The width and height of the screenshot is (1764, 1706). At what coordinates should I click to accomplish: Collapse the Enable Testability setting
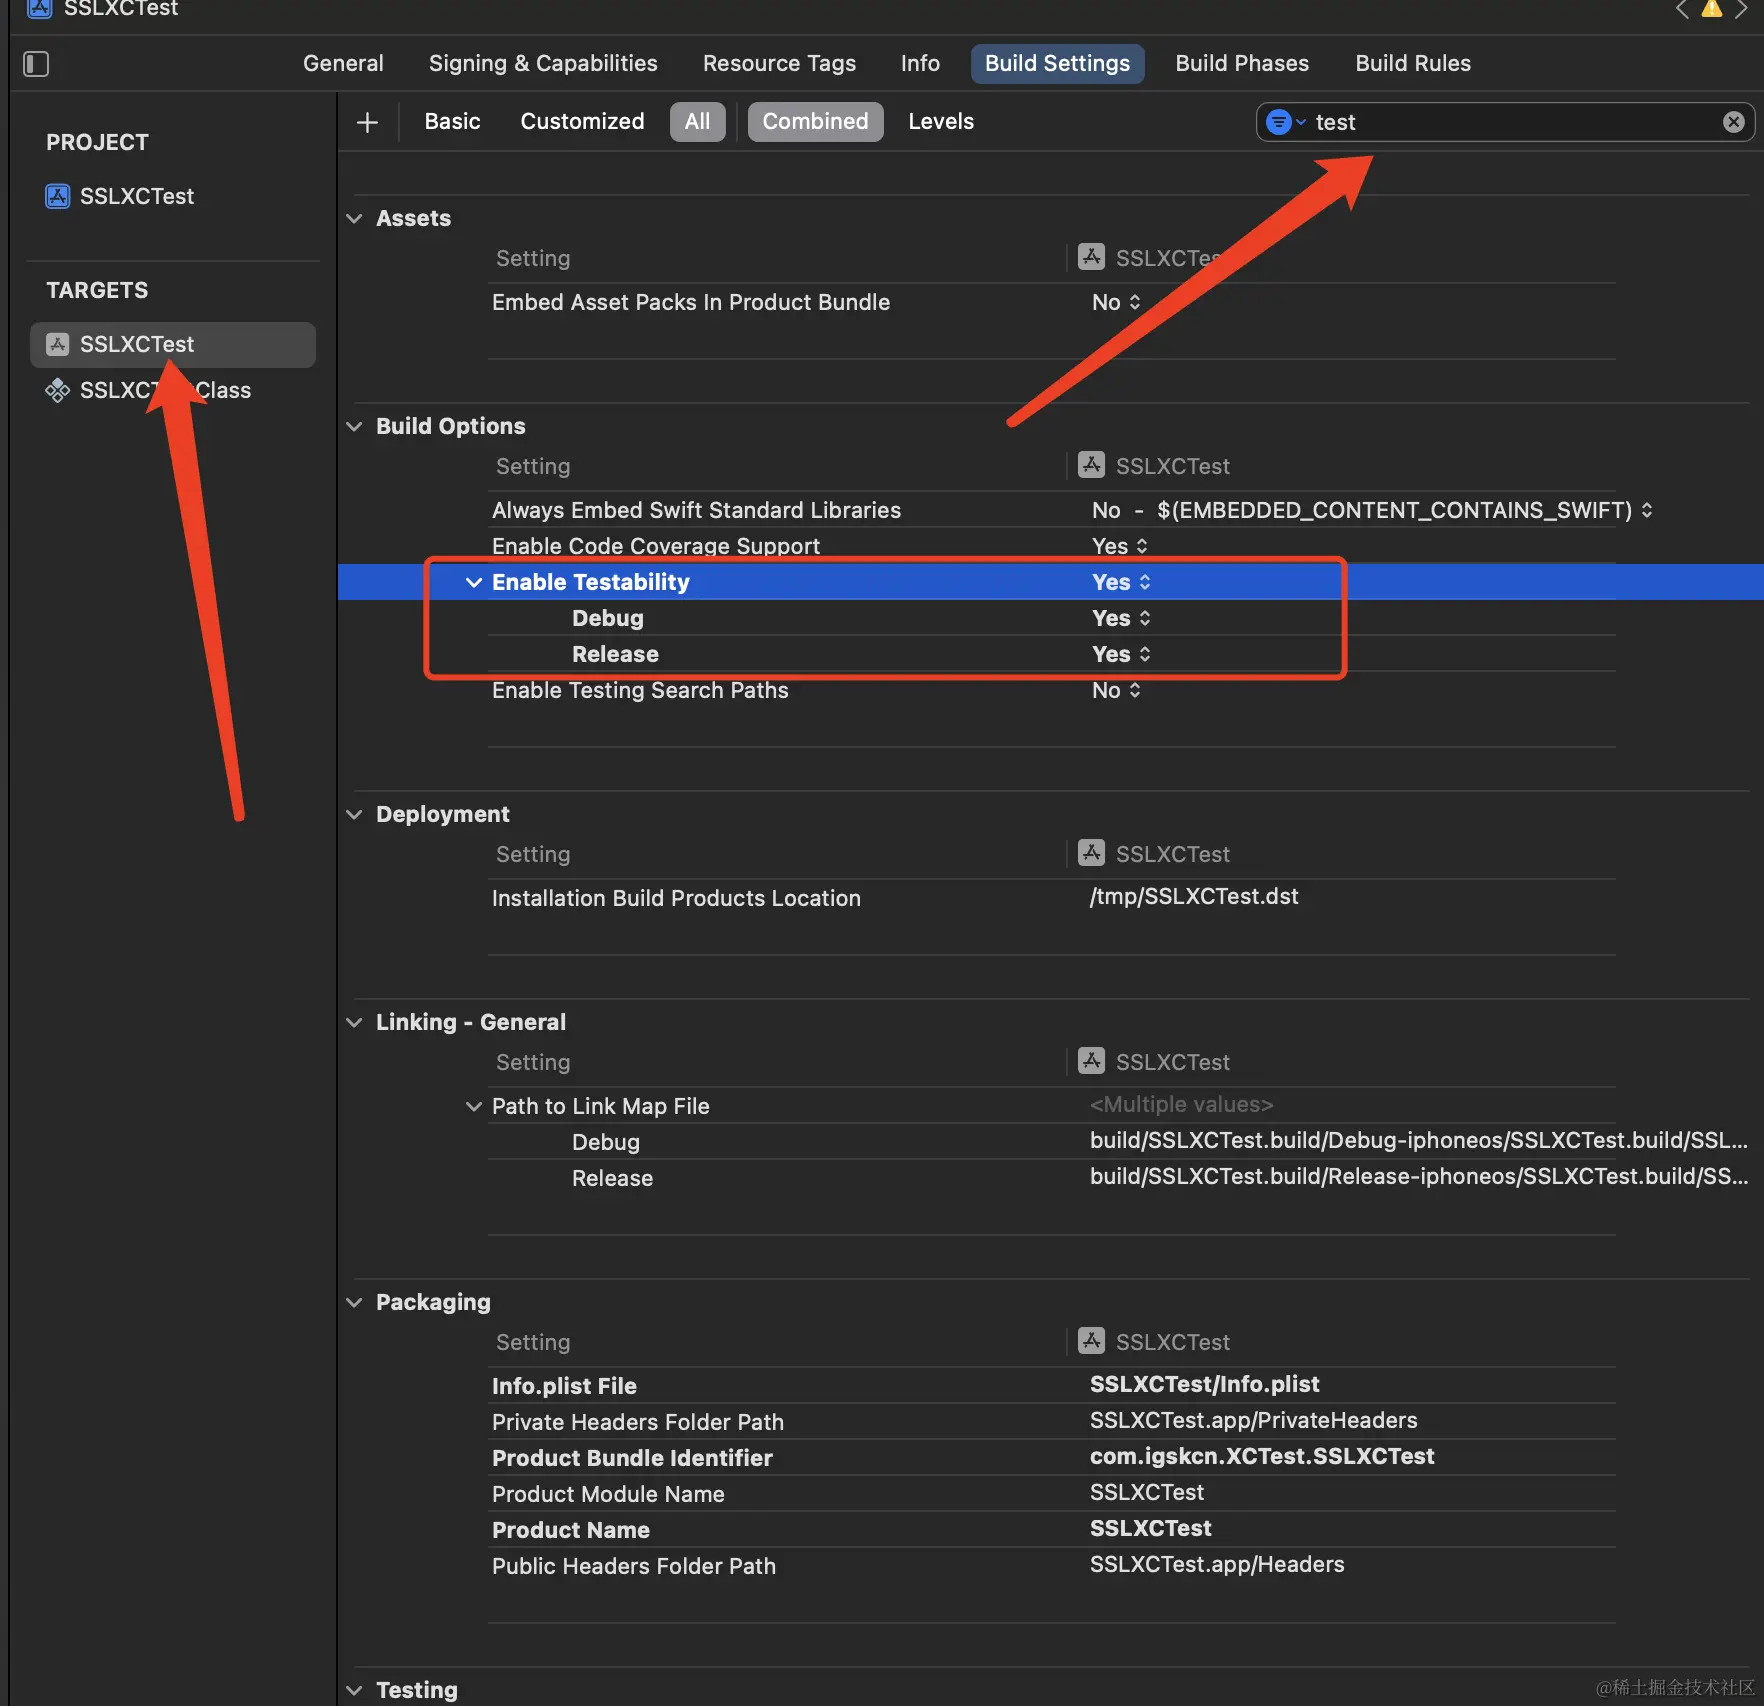(474, 583)
